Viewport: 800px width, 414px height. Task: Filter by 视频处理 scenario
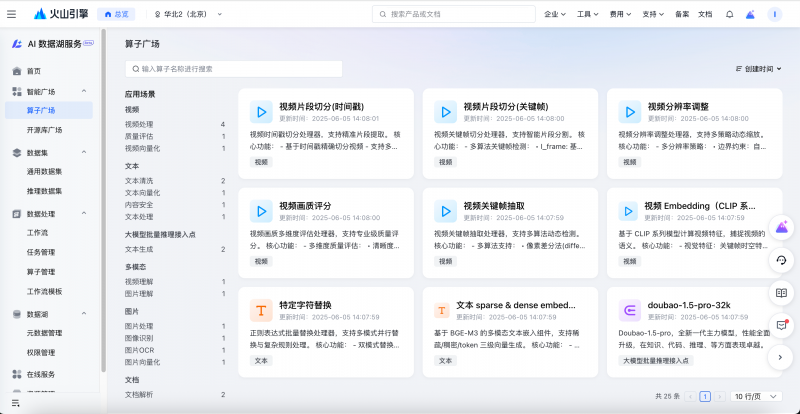click(139, 124)
